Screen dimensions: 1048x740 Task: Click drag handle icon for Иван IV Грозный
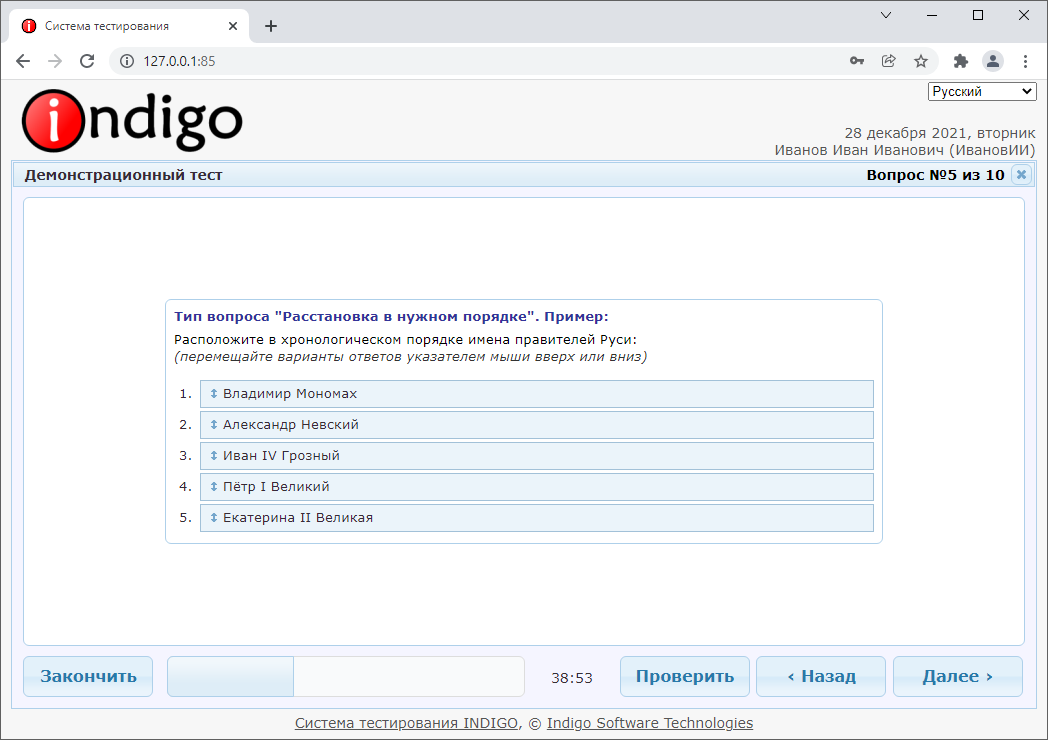tap(214, 455)
